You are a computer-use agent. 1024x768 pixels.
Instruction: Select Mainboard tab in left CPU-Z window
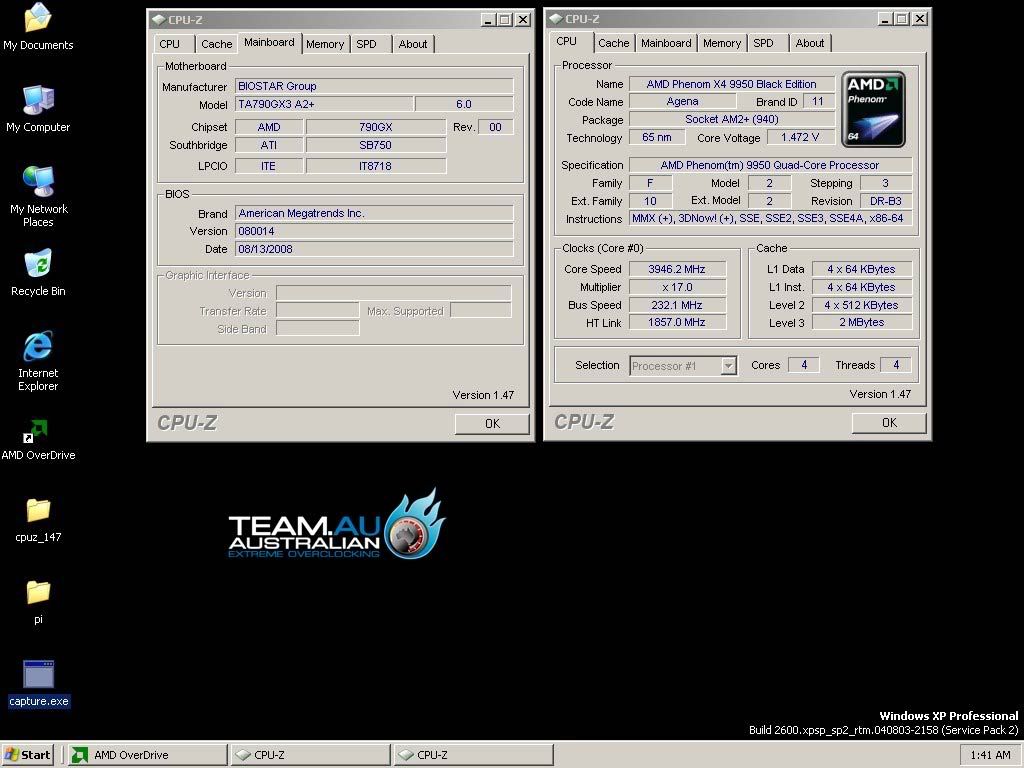click(x=269, y=42)
